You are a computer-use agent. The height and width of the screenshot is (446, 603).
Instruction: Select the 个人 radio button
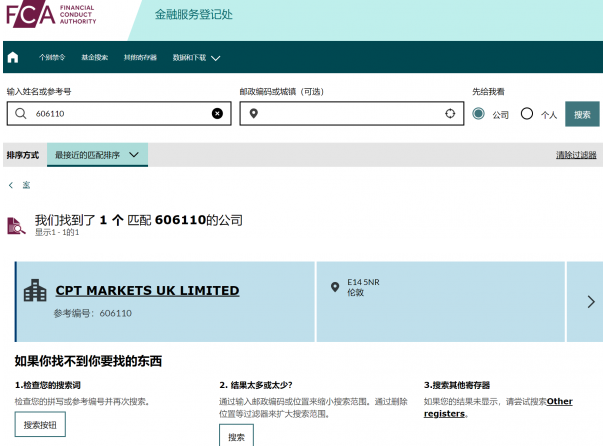(527, 114)
